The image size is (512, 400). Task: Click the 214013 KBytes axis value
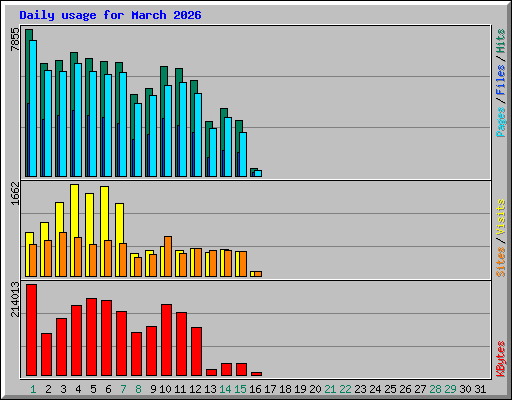[x=15, y=299]
